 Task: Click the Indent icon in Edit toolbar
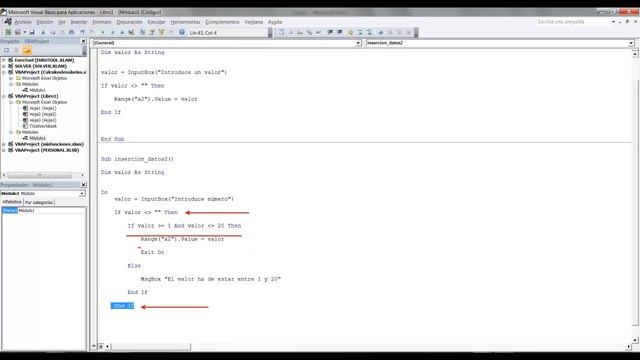(x=330, y=32)
